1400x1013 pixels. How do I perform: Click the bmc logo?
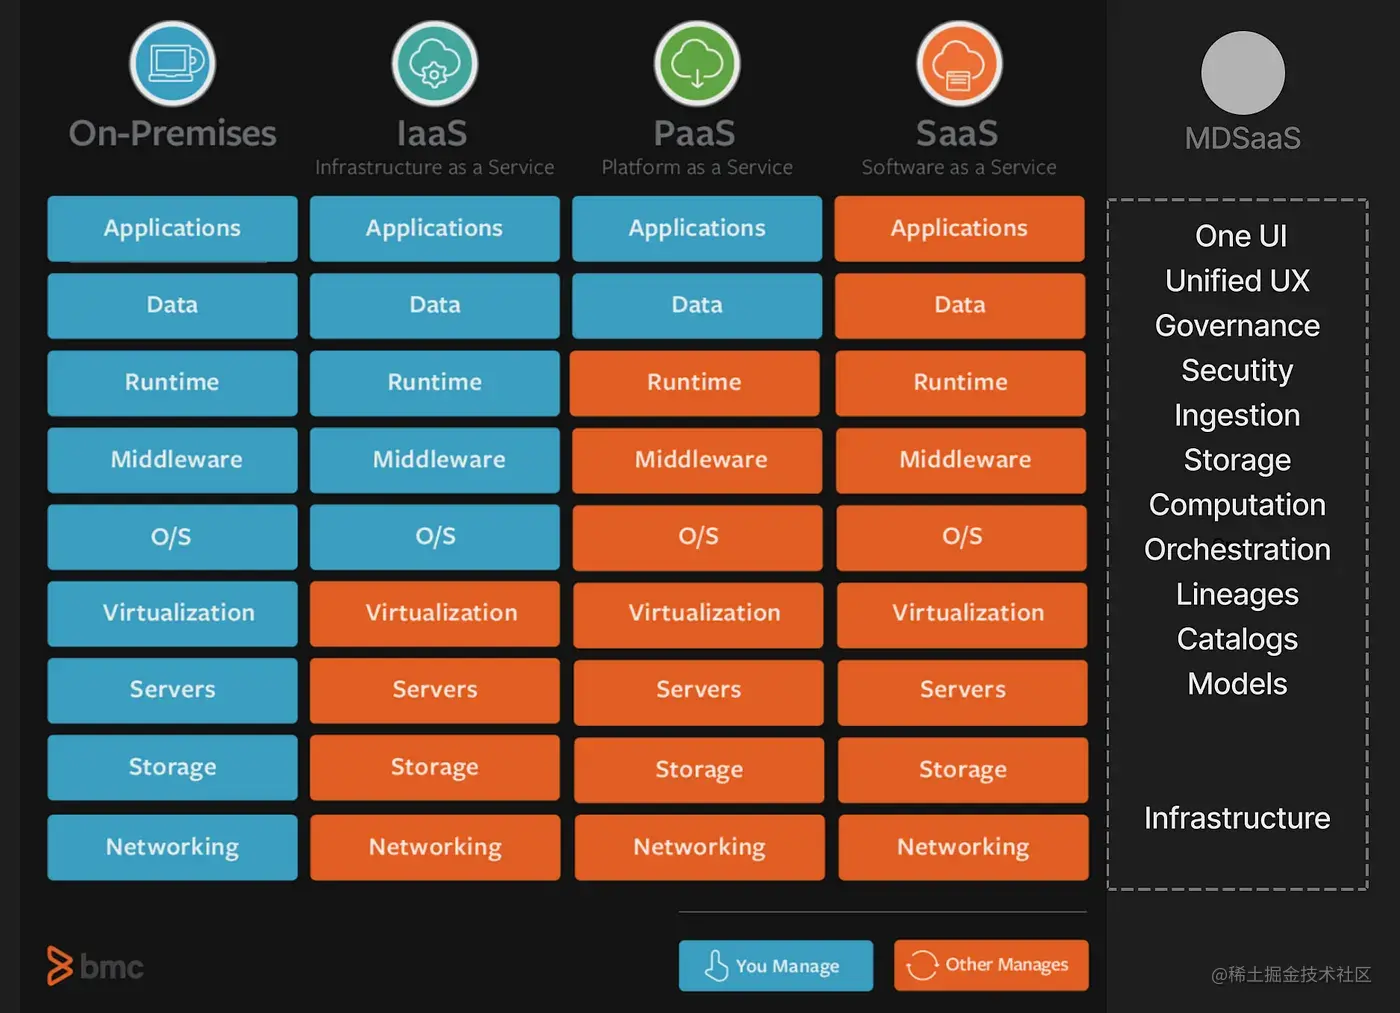(95, 966)
